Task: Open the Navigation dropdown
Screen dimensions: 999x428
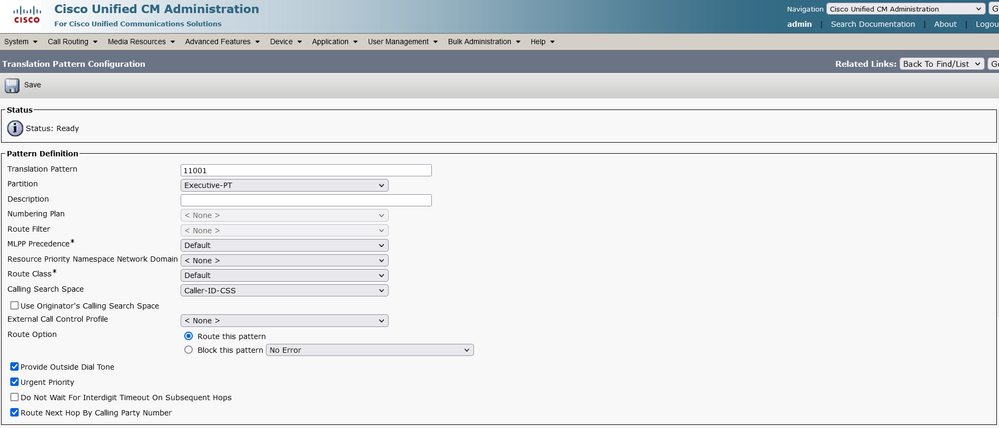Action: [905, 9]
